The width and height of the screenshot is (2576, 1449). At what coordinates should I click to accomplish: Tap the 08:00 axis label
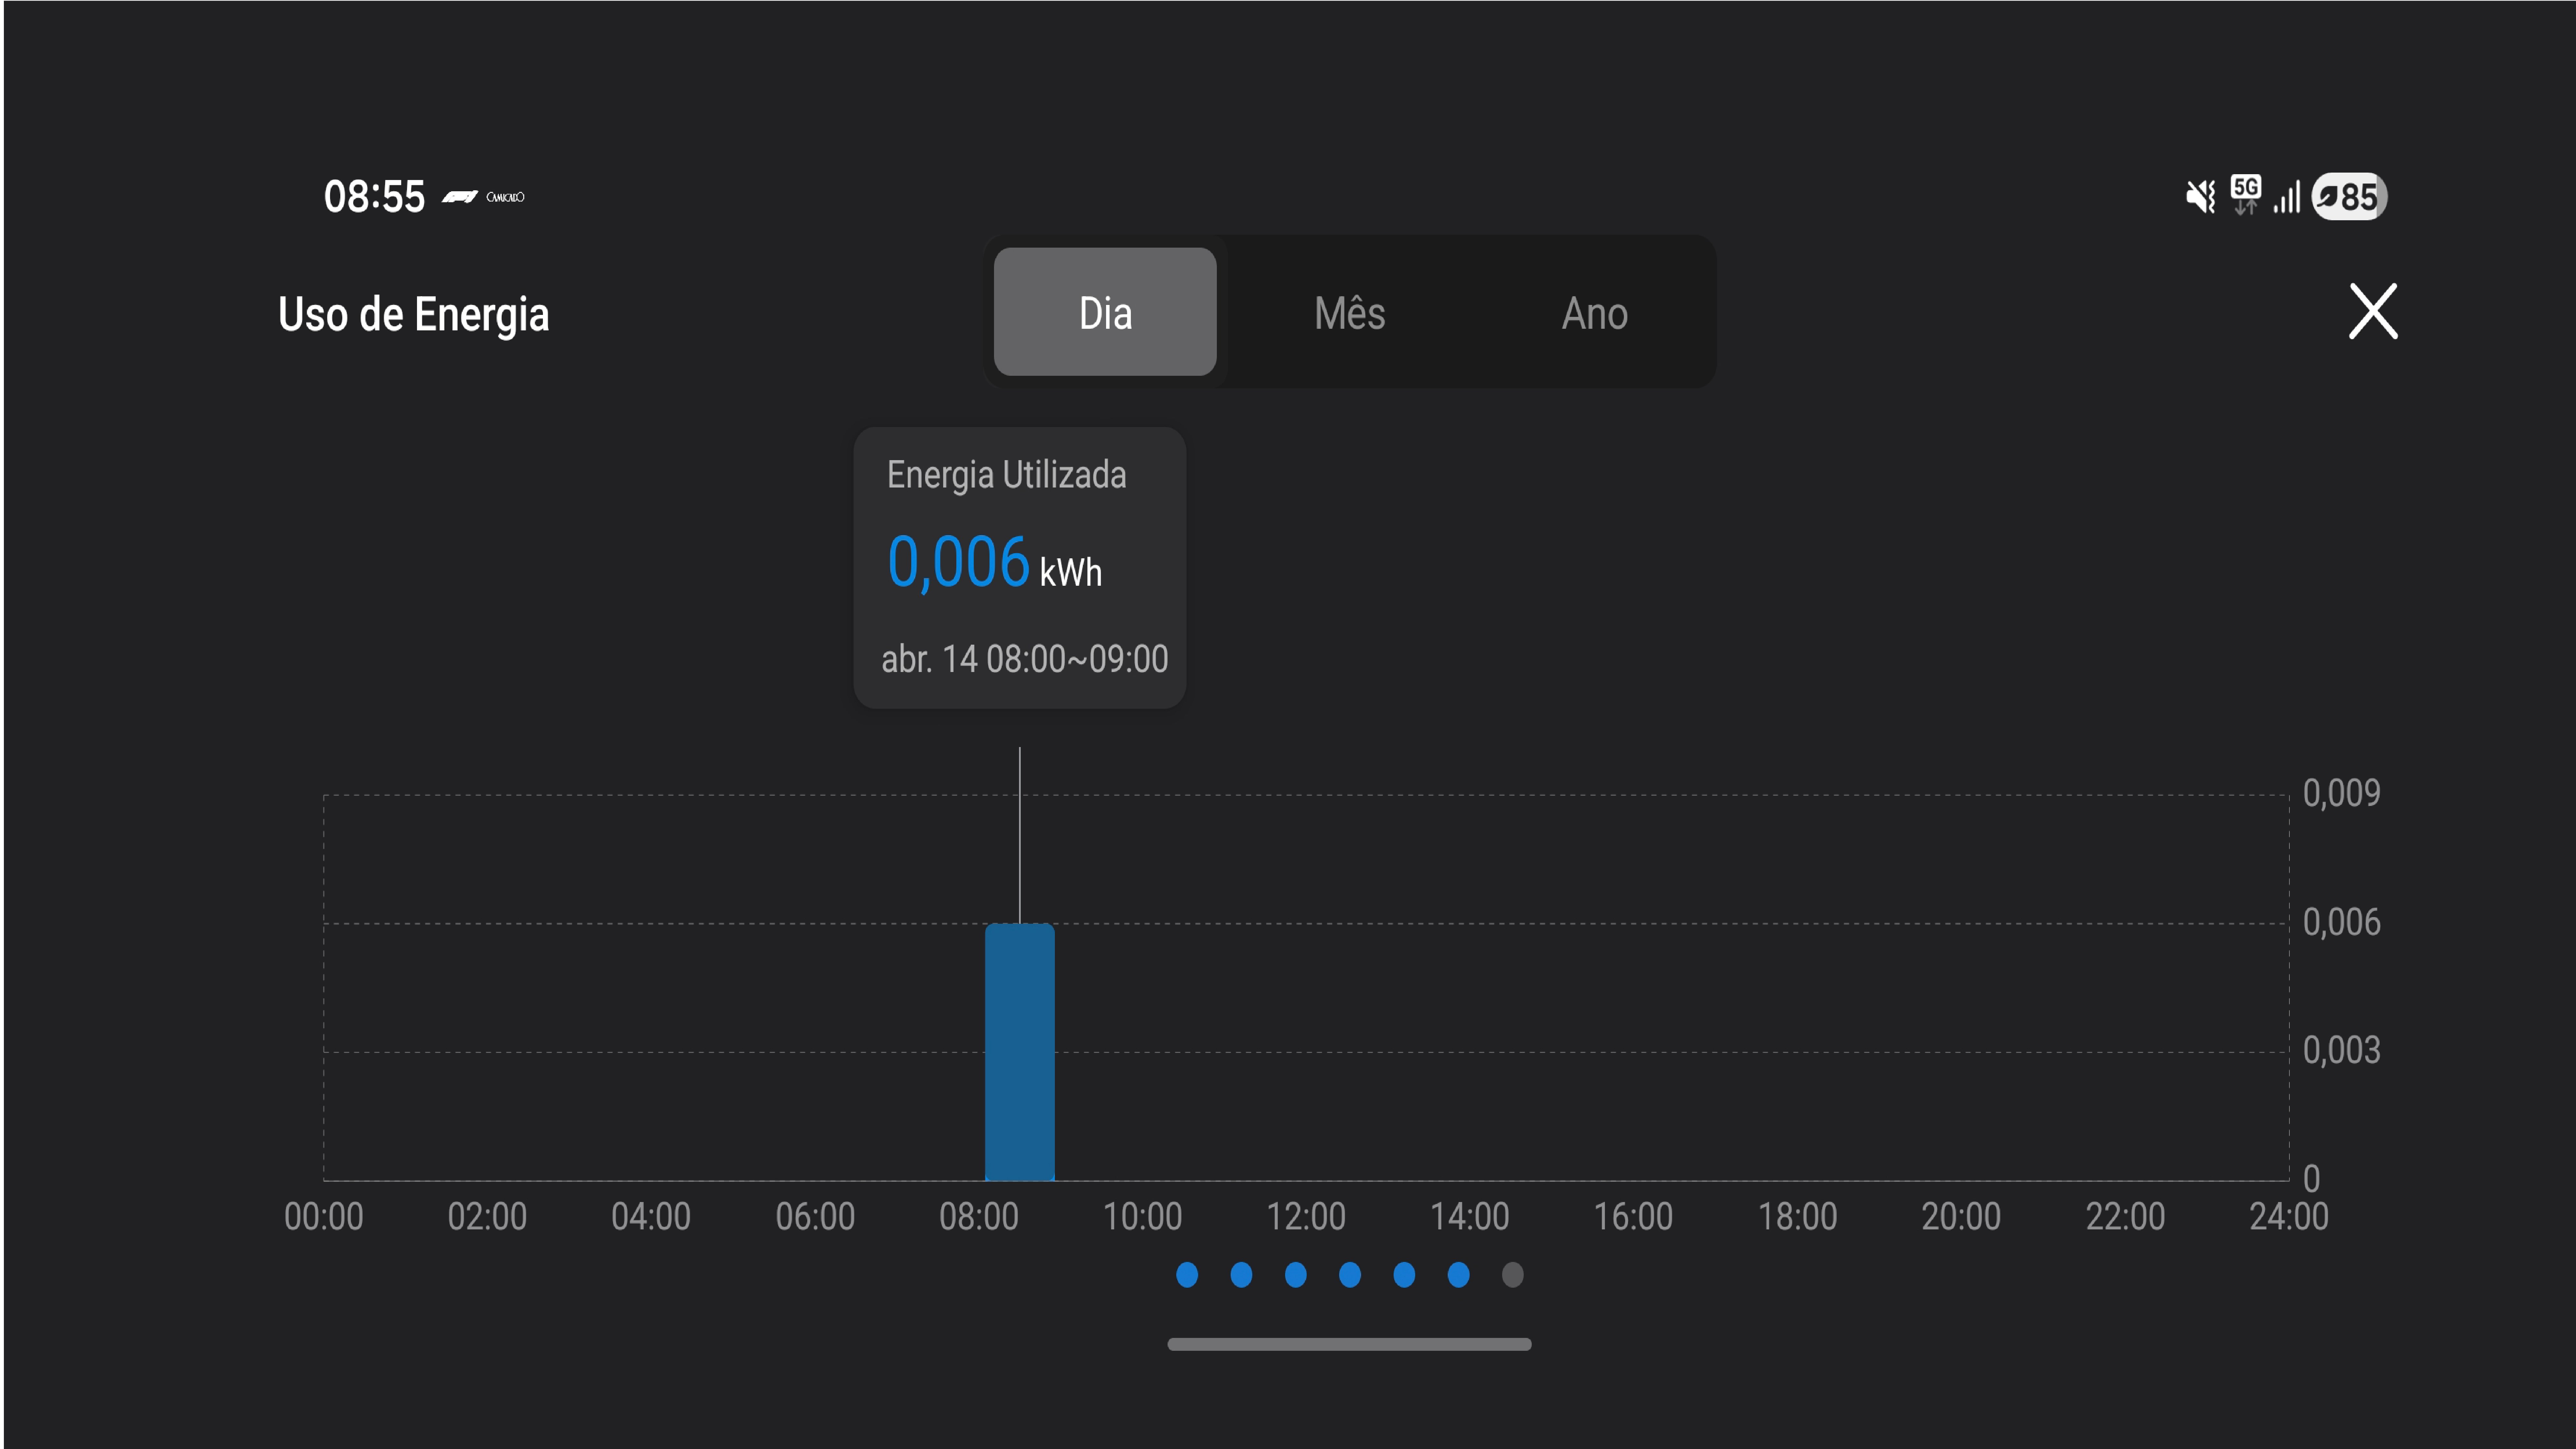tap(979, 1217)
